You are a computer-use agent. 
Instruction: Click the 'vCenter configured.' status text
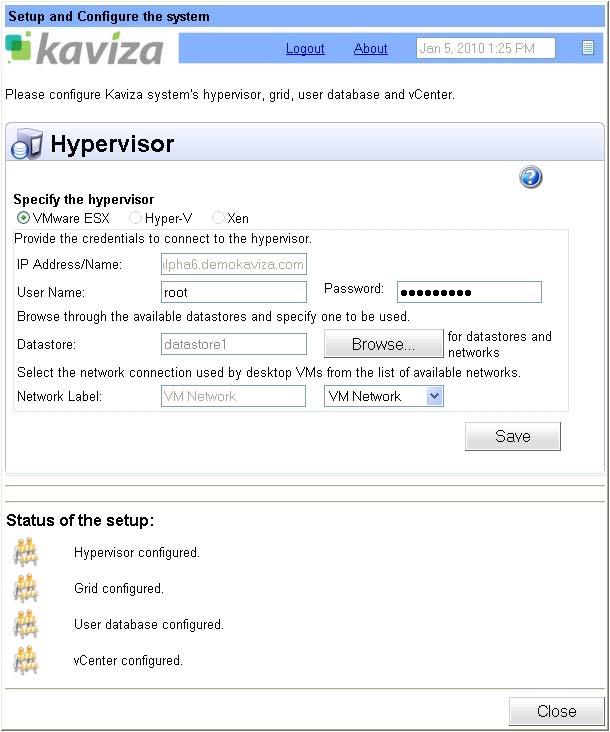point(128,661)
